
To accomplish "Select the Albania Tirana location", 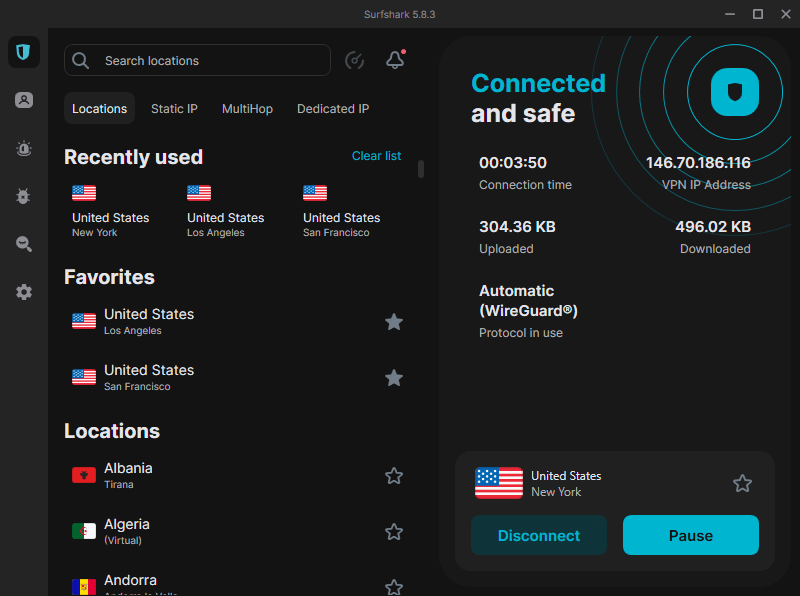I will (x=237, y=476).
